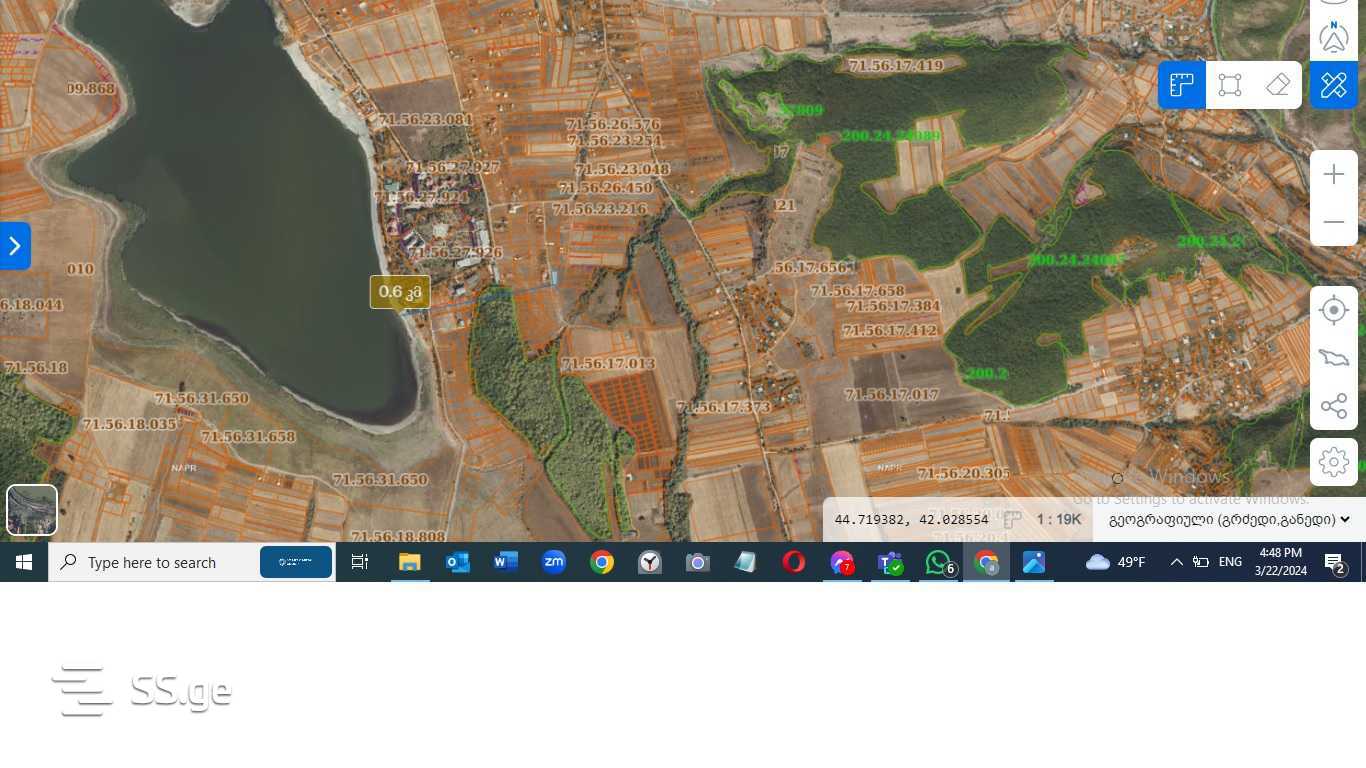Zoom in on the map
This screenshot has width=1366, height=768.
(1334, 175)
